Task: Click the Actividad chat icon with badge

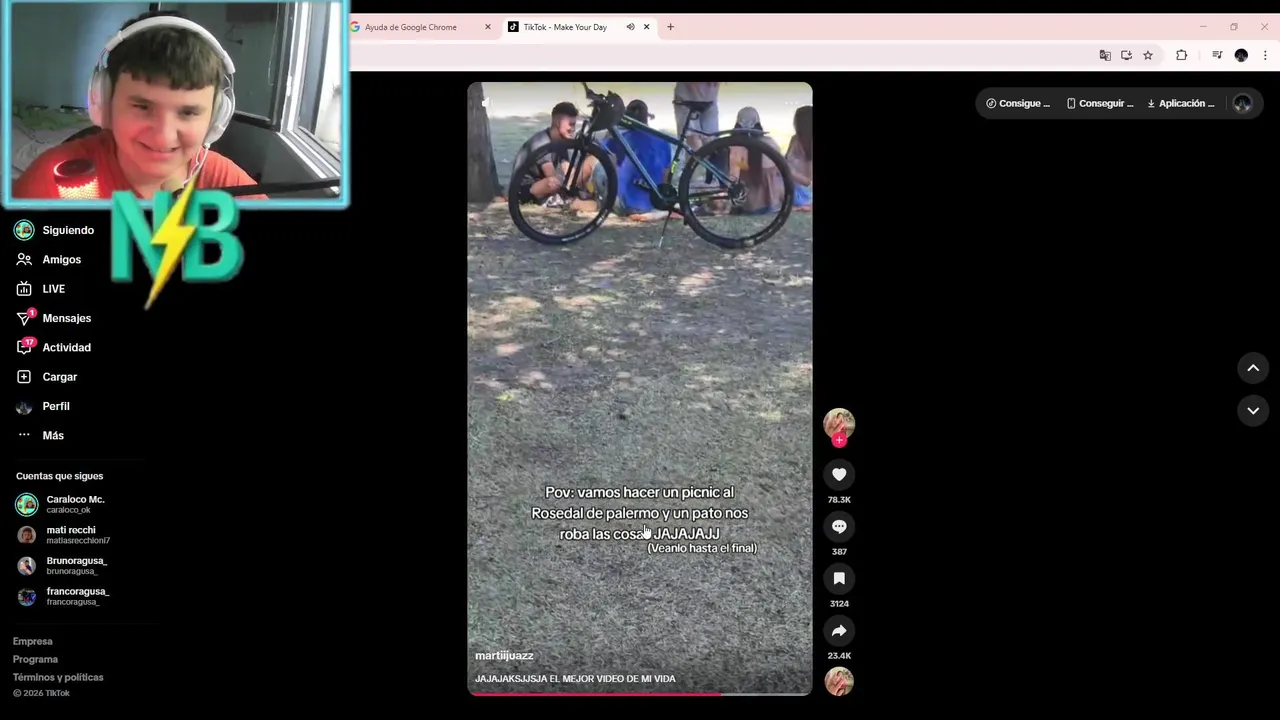Action: (24, 347)
